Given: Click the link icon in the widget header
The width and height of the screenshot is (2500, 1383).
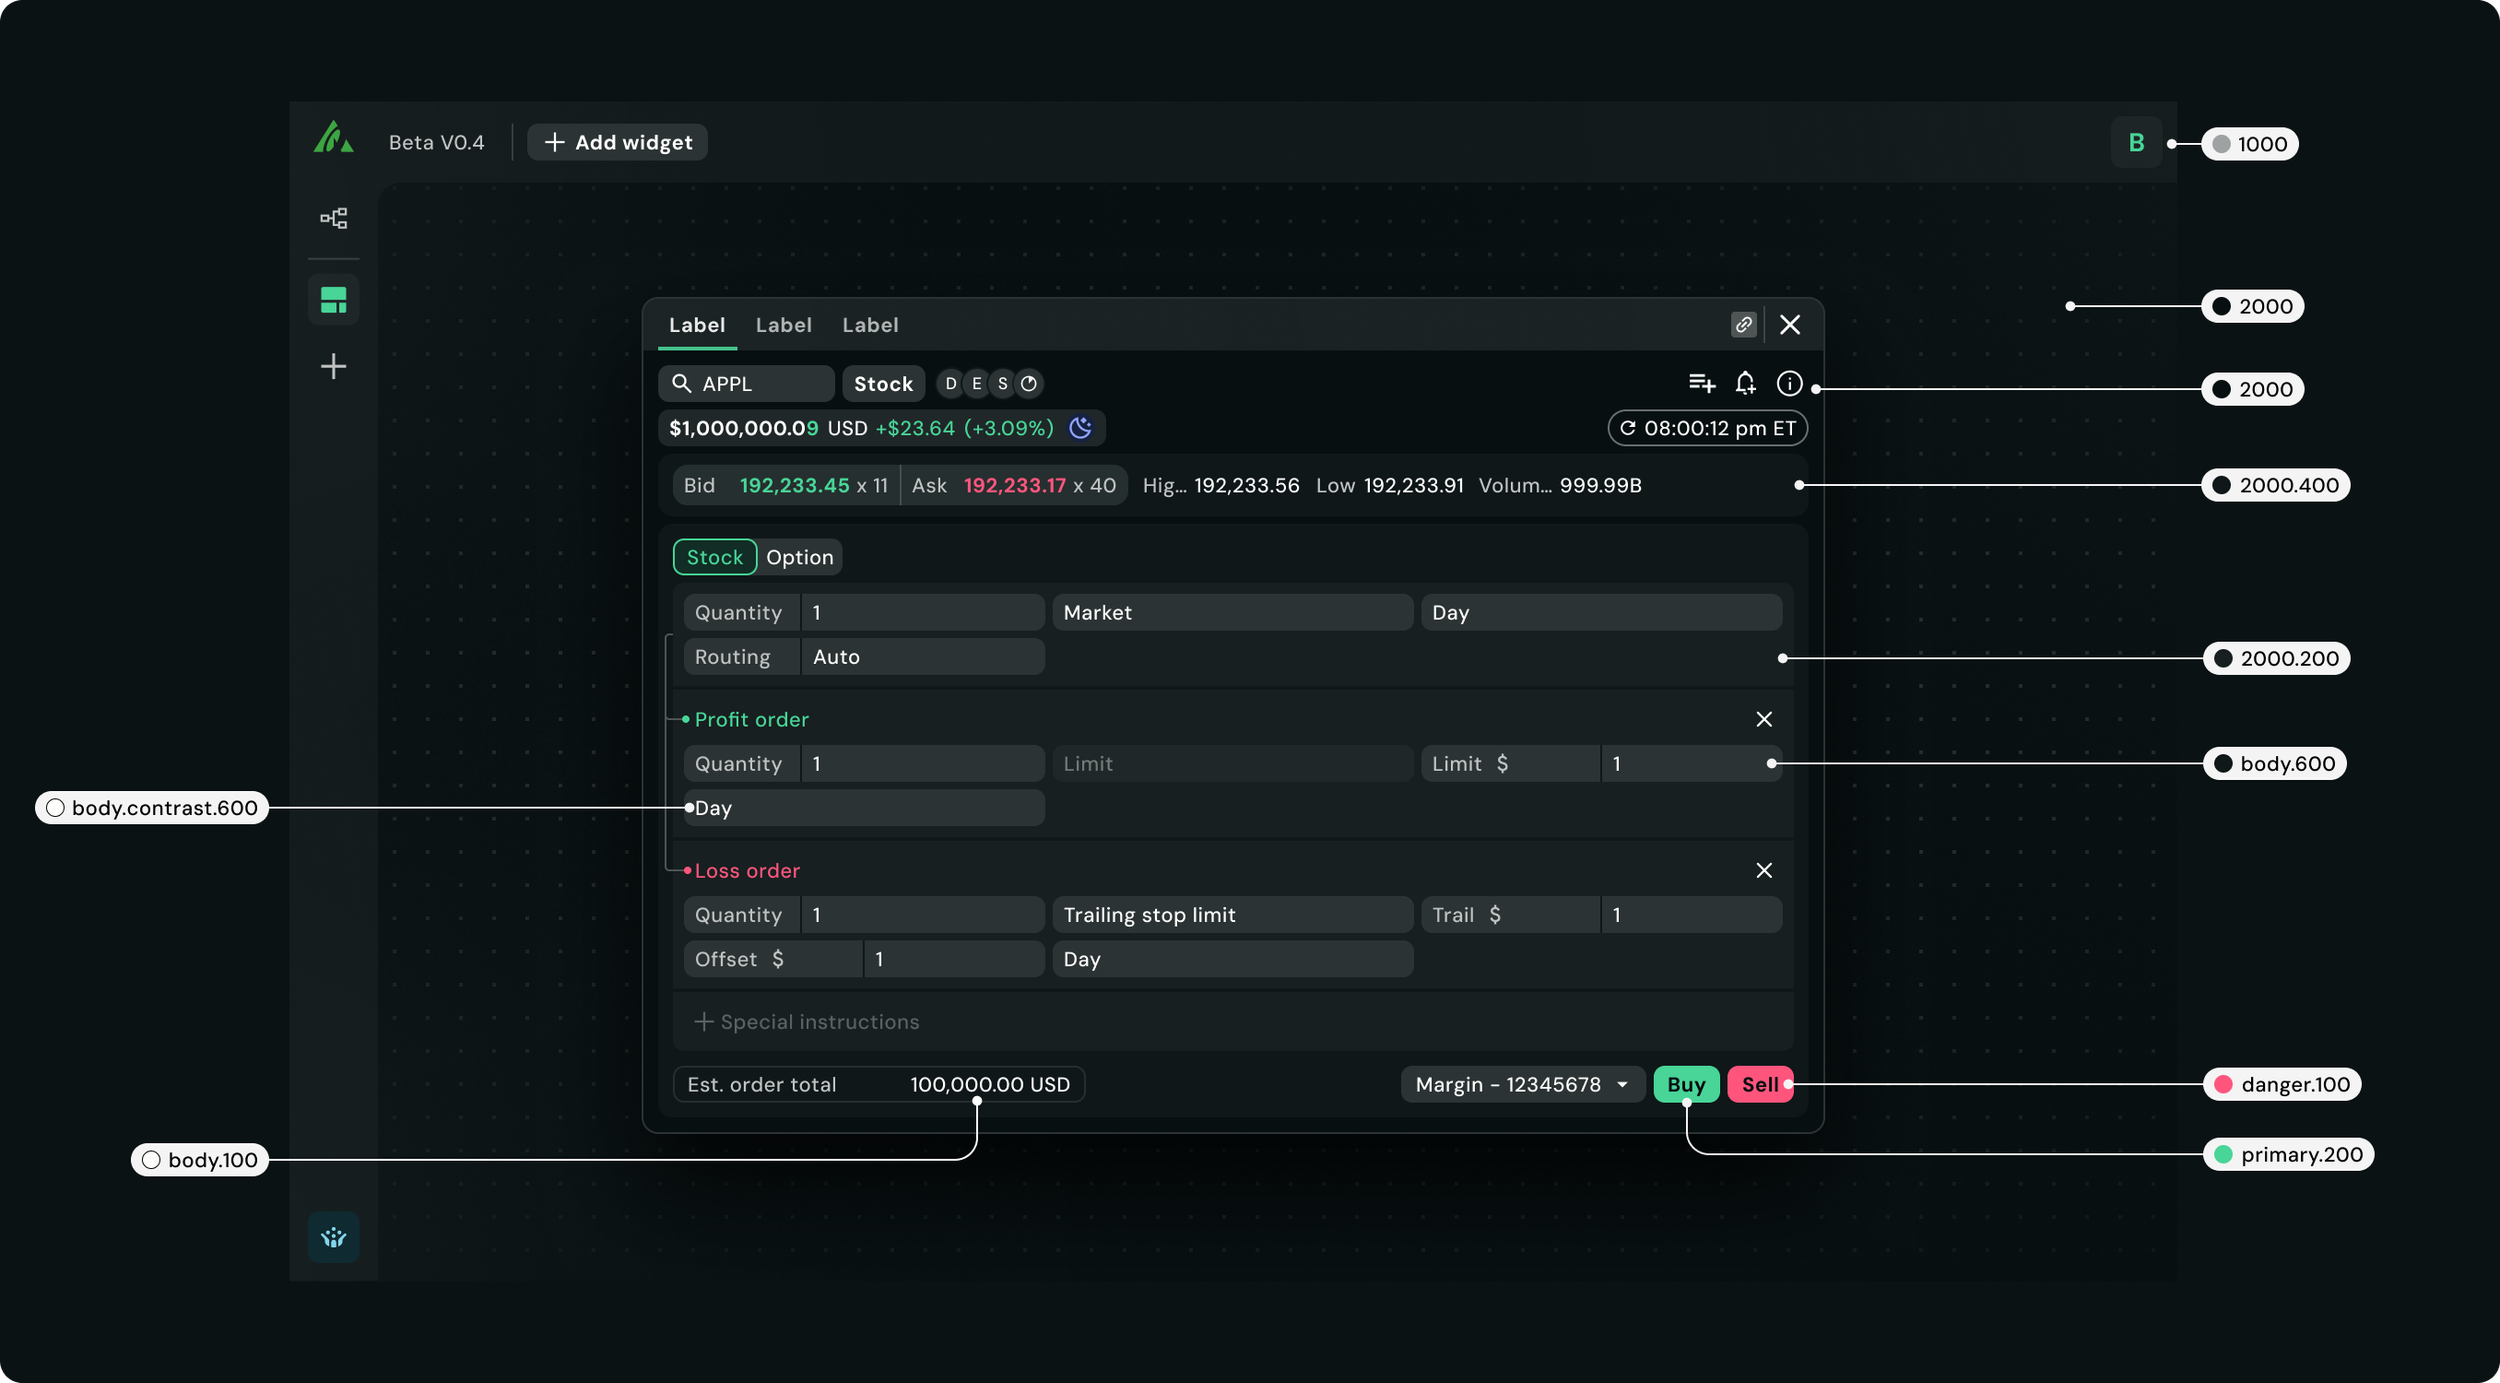Looking at the screenshot, I should [1743, 325].
